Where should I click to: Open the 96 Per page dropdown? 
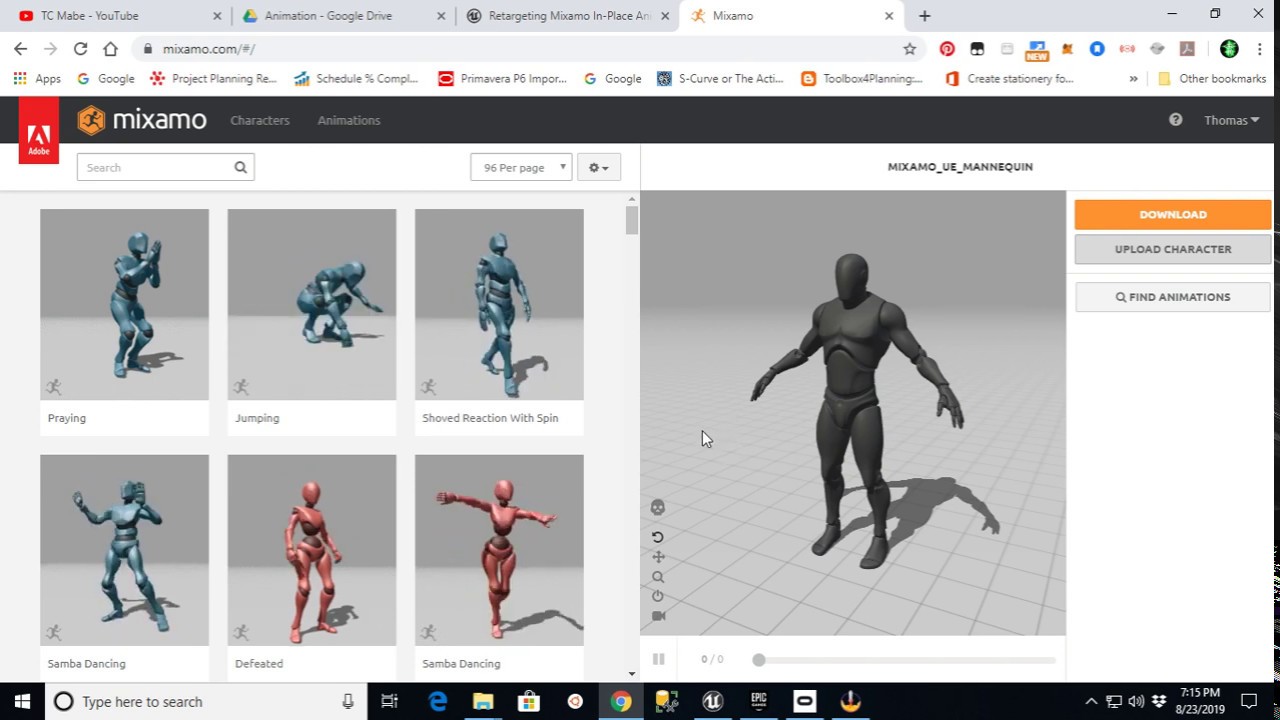[x=520, y=168]
